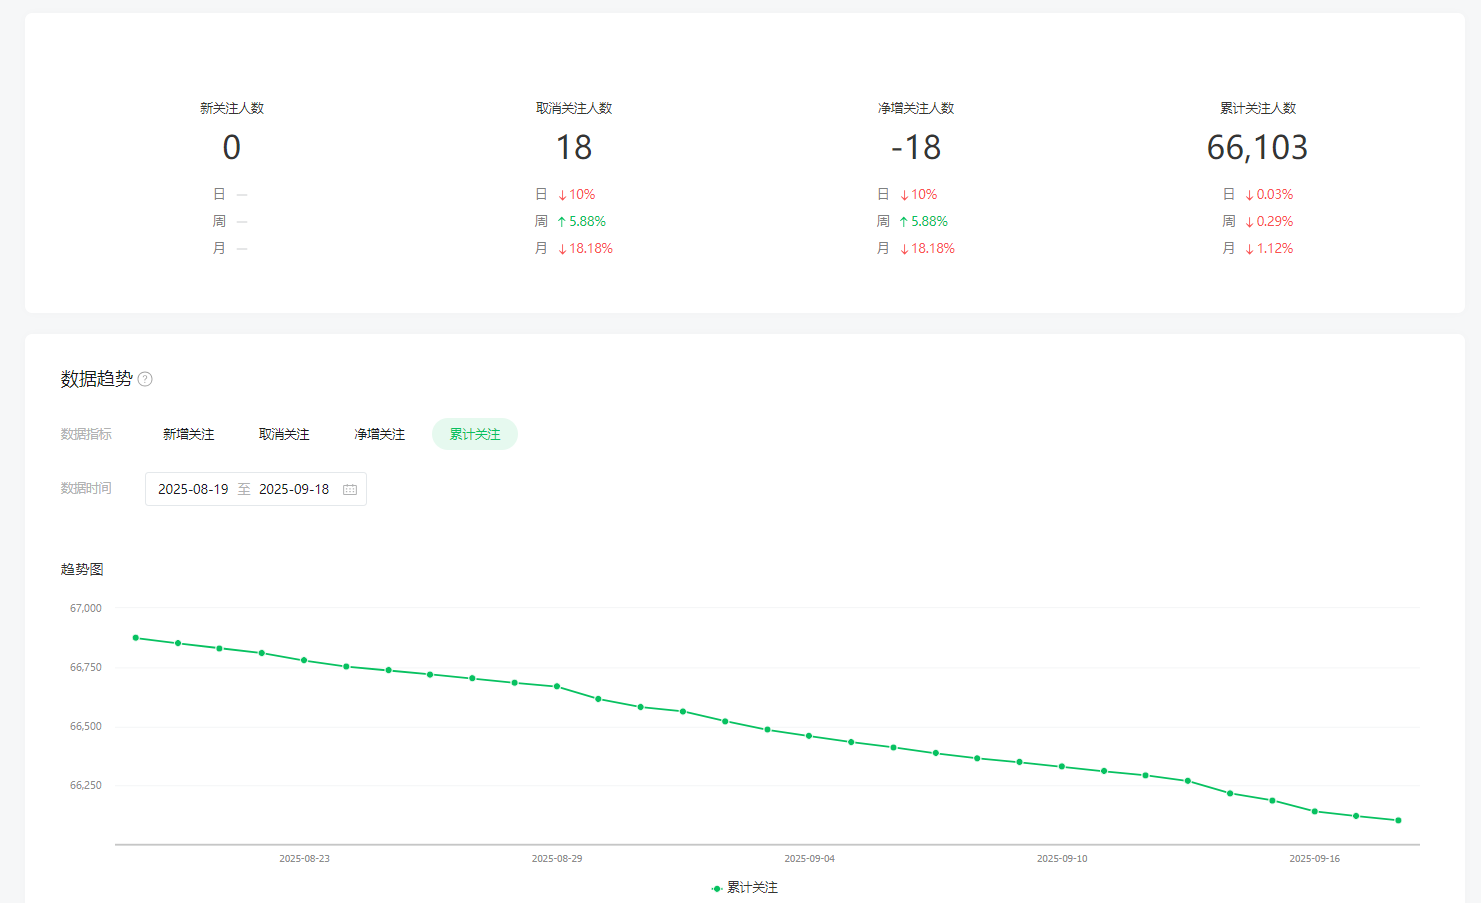Image resolution: width=1481 pixels, height=903 pixels.
Task: Select the 新增关注 metric tab
Action: coord(189,434)
